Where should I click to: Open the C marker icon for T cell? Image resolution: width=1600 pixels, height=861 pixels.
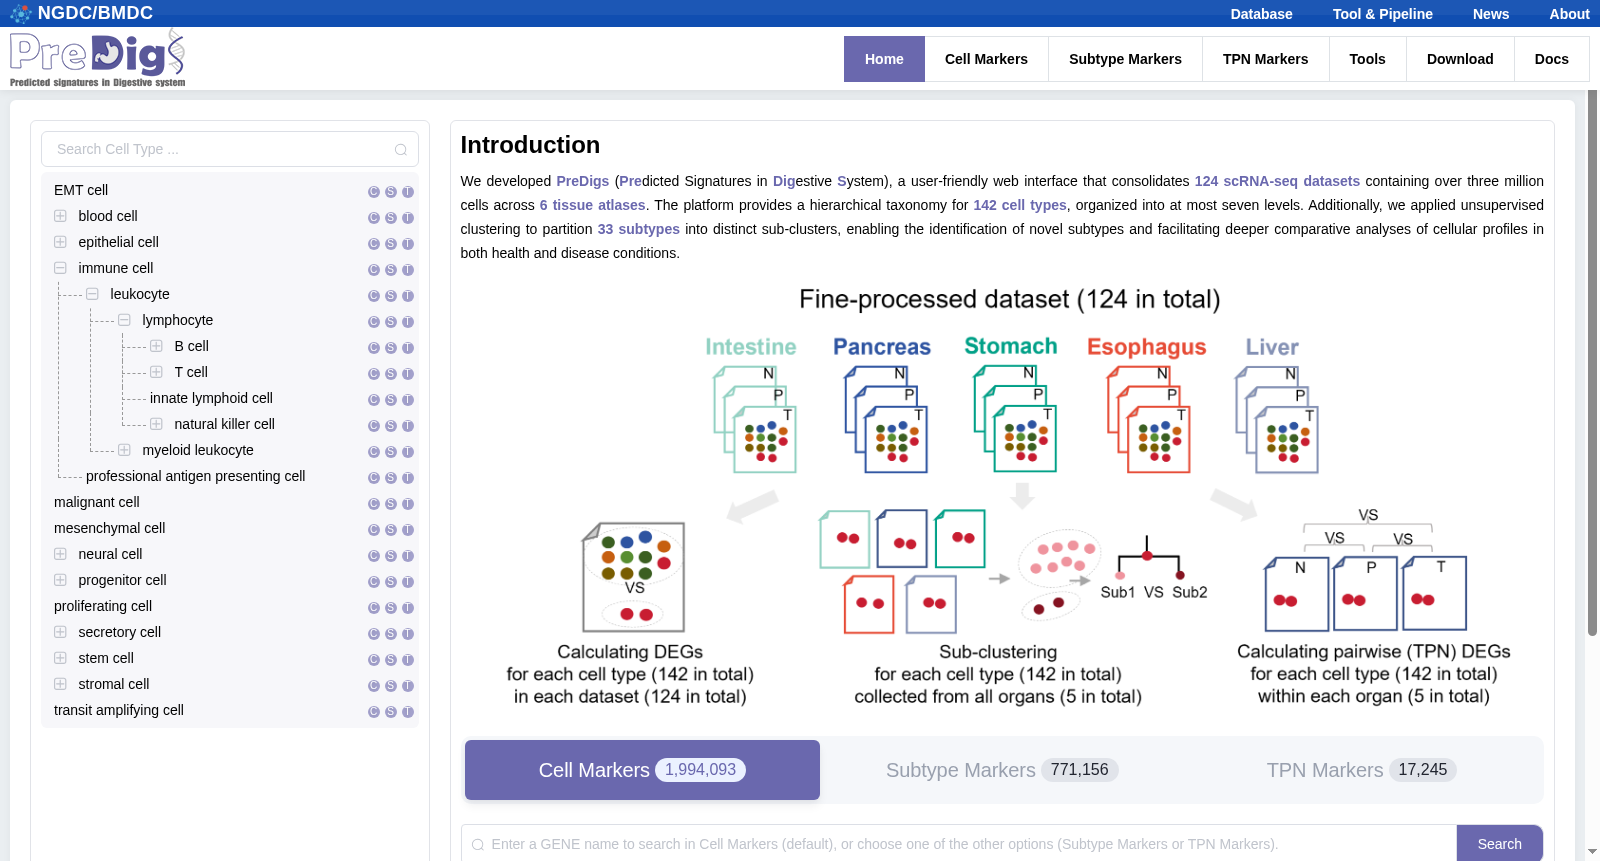374,374
